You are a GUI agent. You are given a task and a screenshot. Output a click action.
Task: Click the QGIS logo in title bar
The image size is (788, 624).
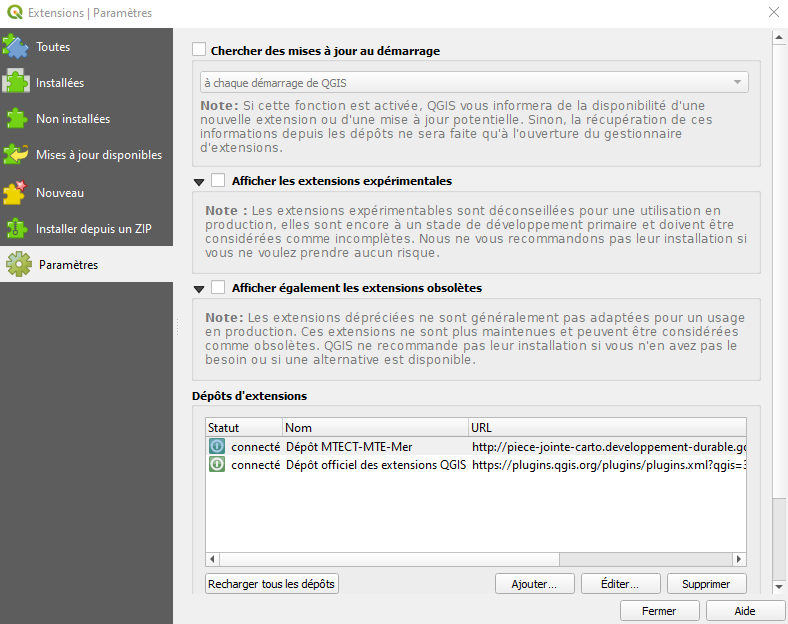point(15,12)
